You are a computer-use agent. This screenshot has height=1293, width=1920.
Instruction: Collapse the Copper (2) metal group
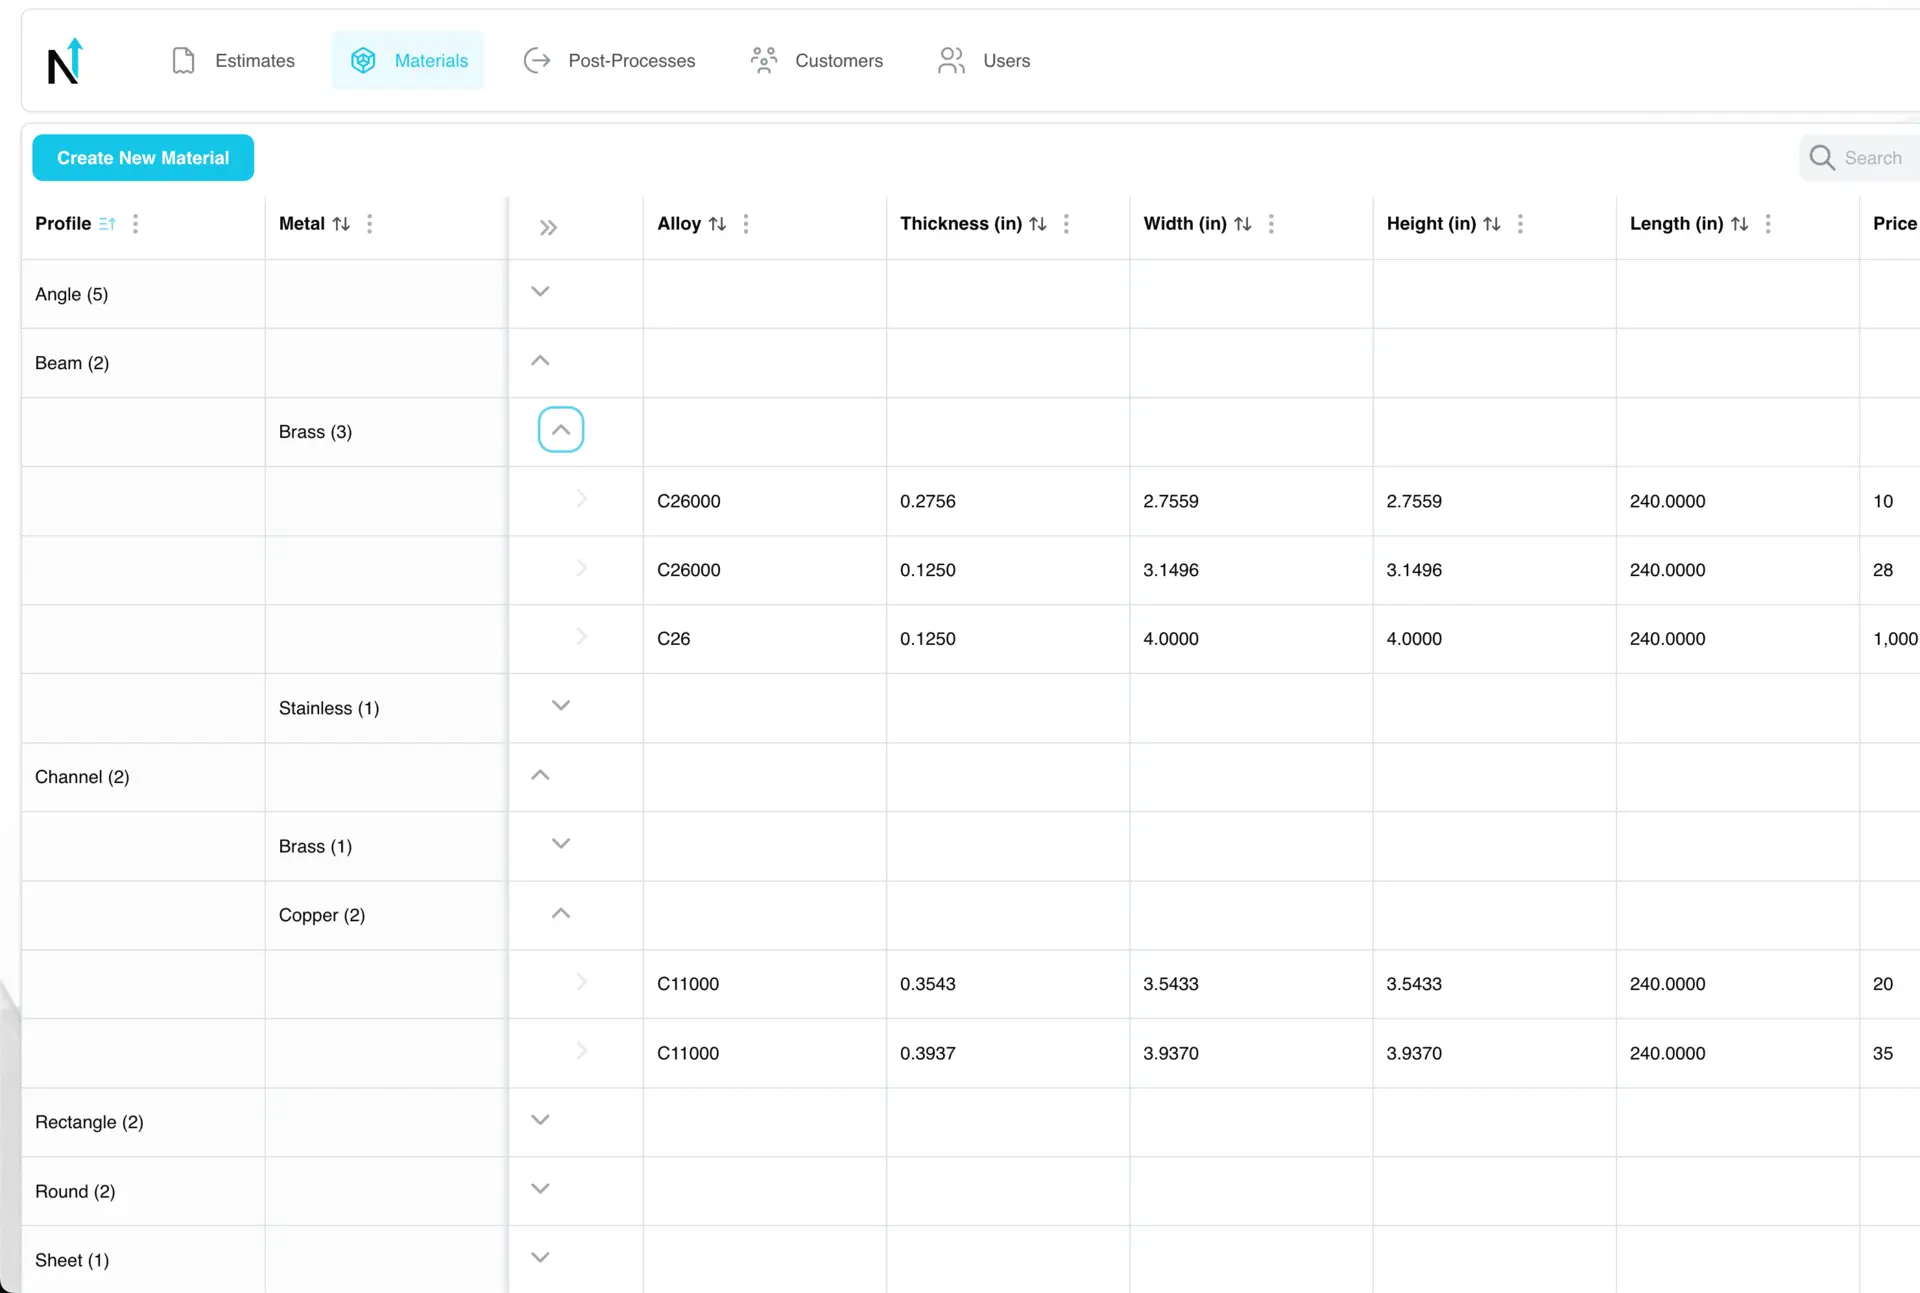561,913
